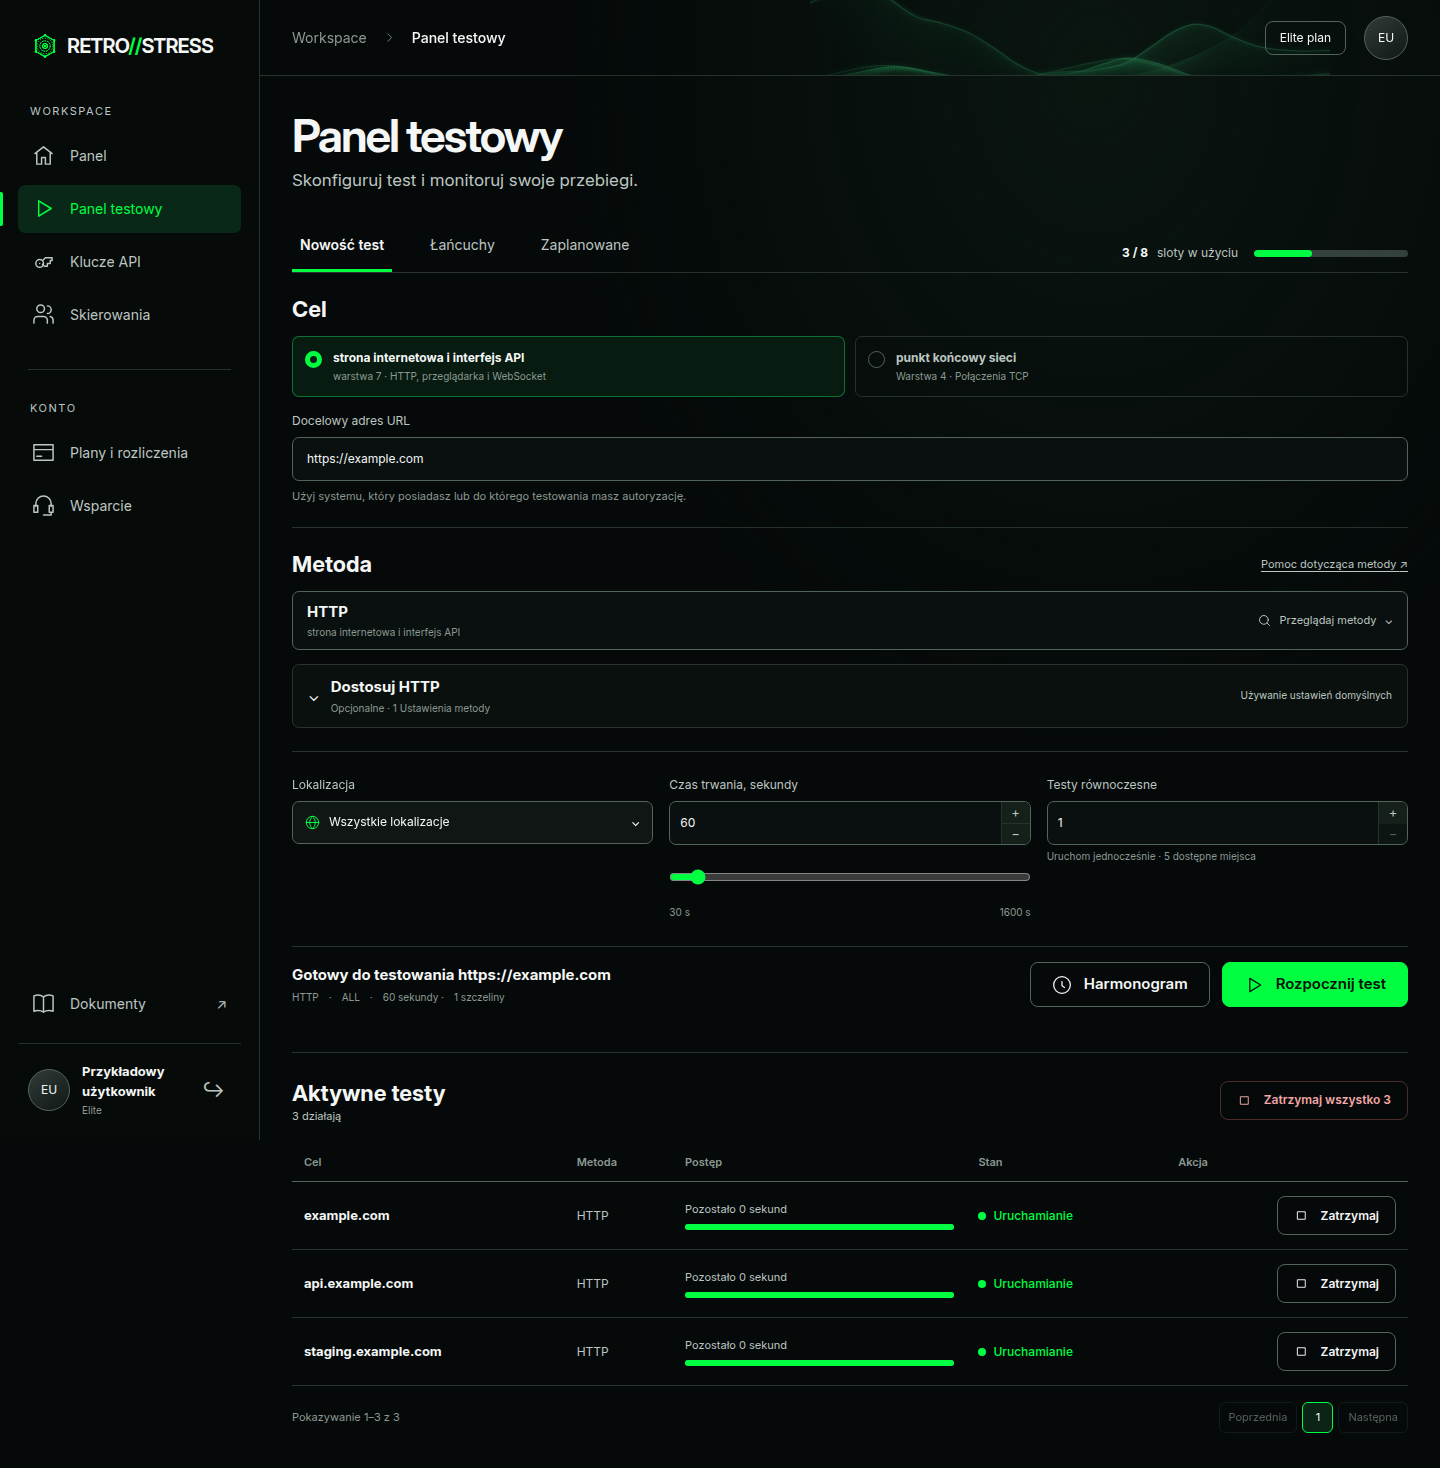Increase Czas trwania with plus stepper

click(x=1015, y=813)
